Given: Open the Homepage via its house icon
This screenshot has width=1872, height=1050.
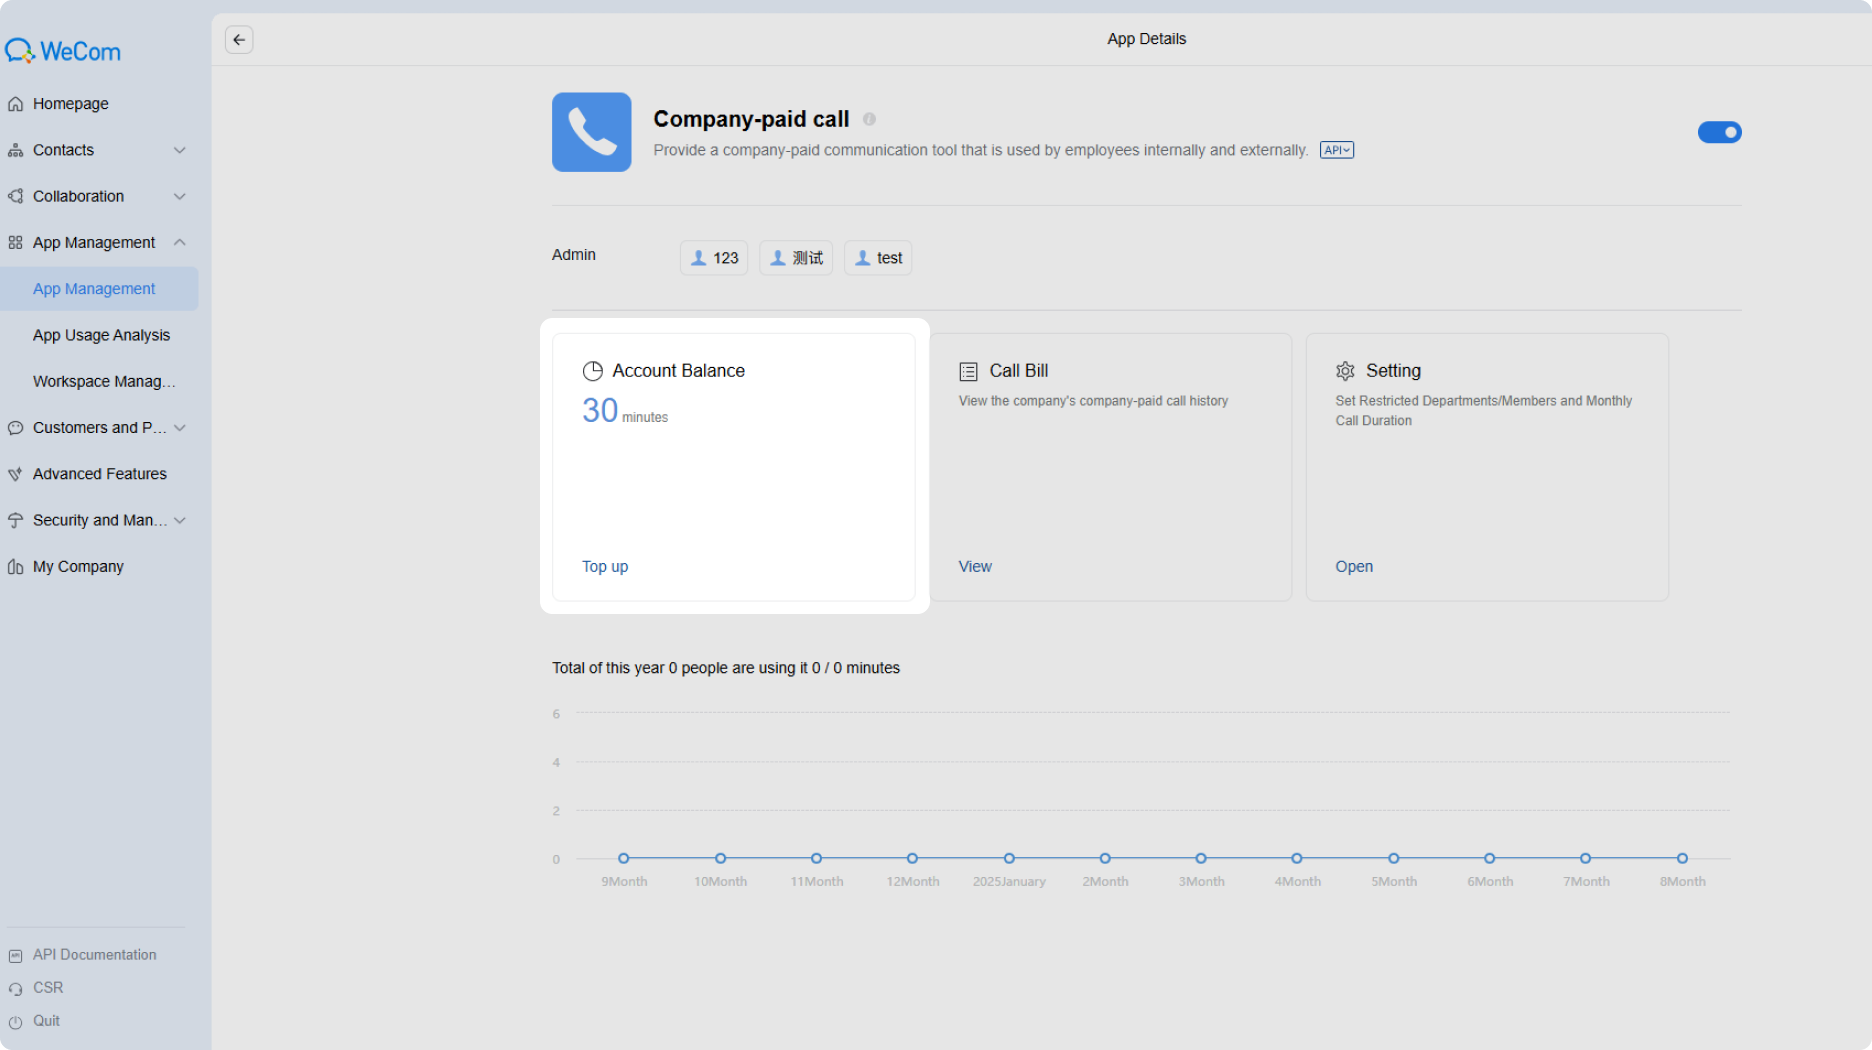Looking at the screenshot, I should tap(15, 104).
